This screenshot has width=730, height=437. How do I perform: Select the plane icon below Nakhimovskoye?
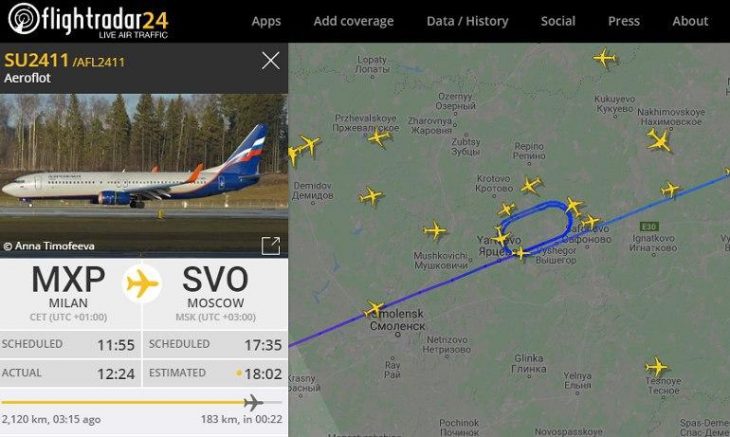pos(659,141)
